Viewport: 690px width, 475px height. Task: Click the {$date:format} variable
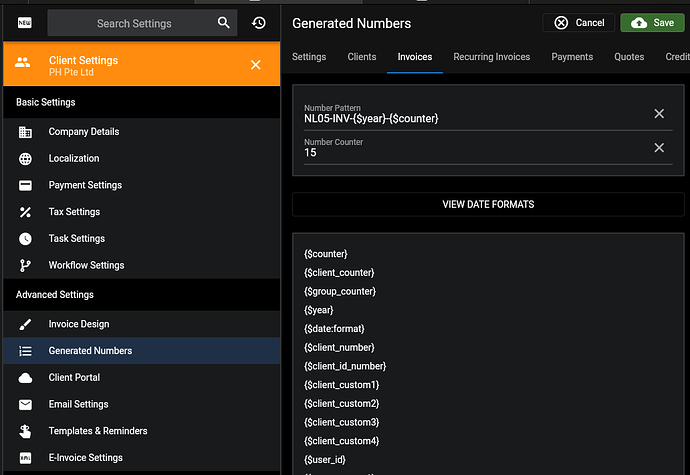[x=334, y=329]
